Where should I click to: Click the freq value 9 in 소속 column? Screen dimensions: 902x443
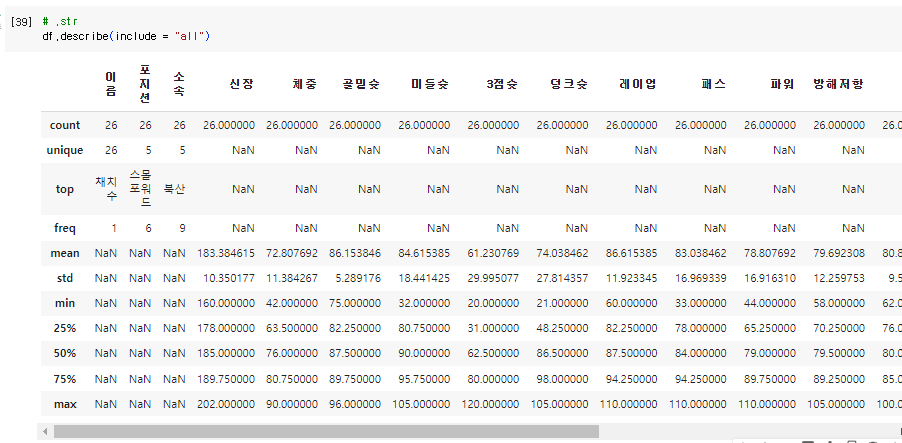tap(182, 228)
